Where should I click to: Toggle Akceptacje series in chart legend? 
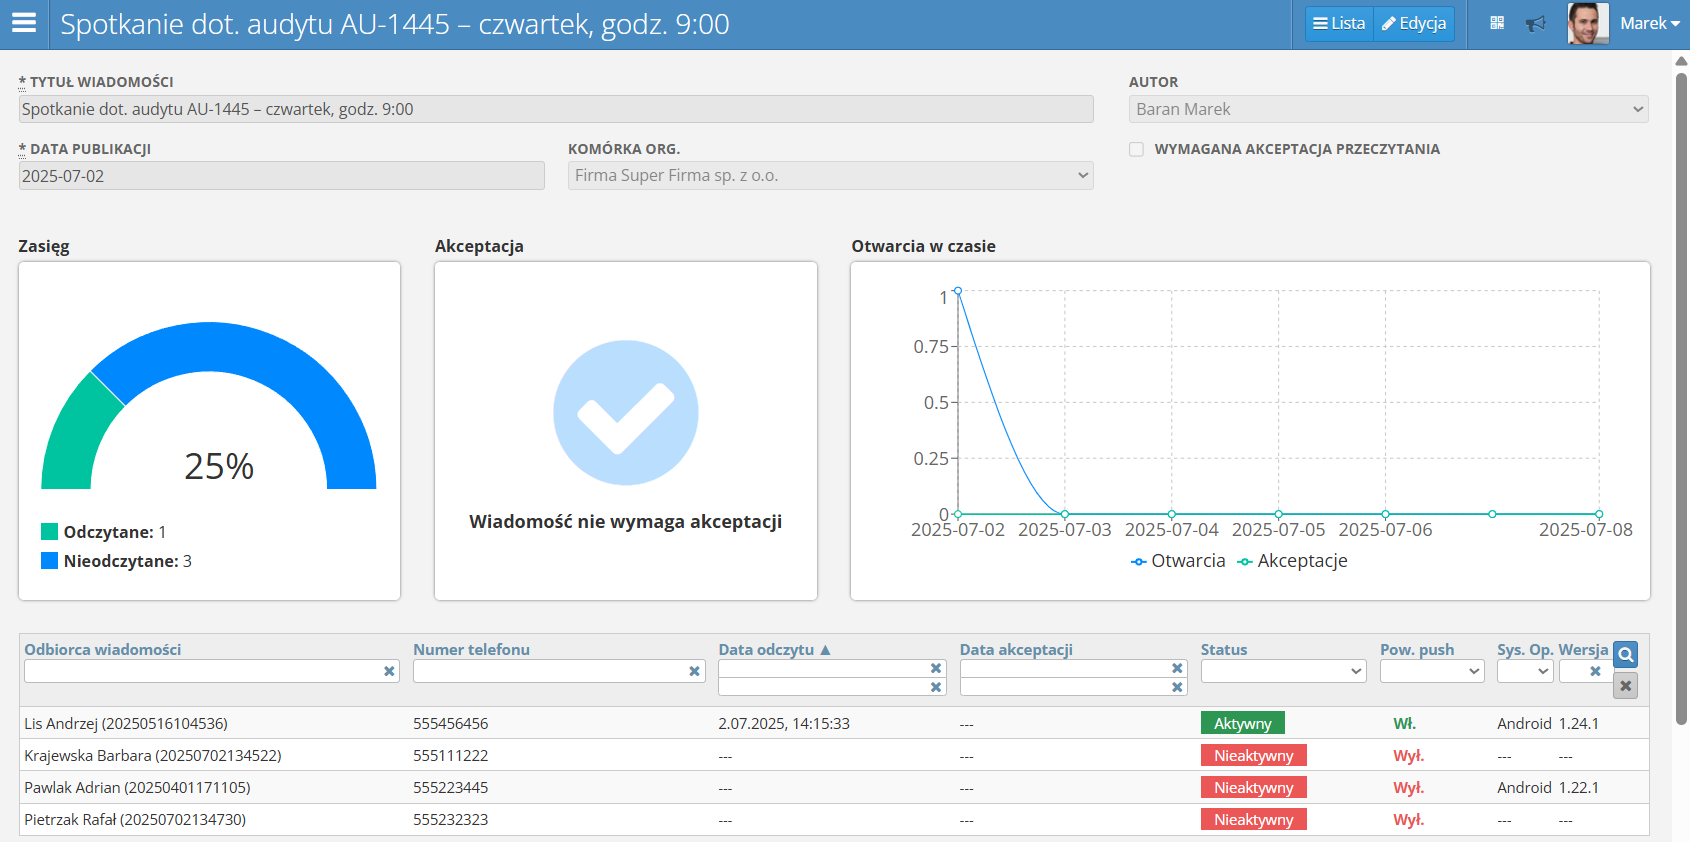(1292, 561)
